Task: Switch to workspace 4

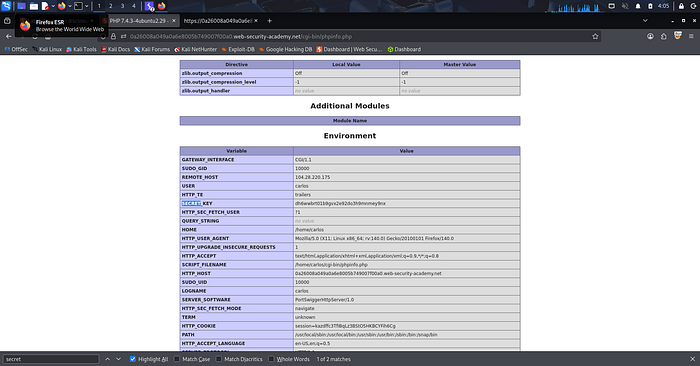Action: click(x=134, y=6)
